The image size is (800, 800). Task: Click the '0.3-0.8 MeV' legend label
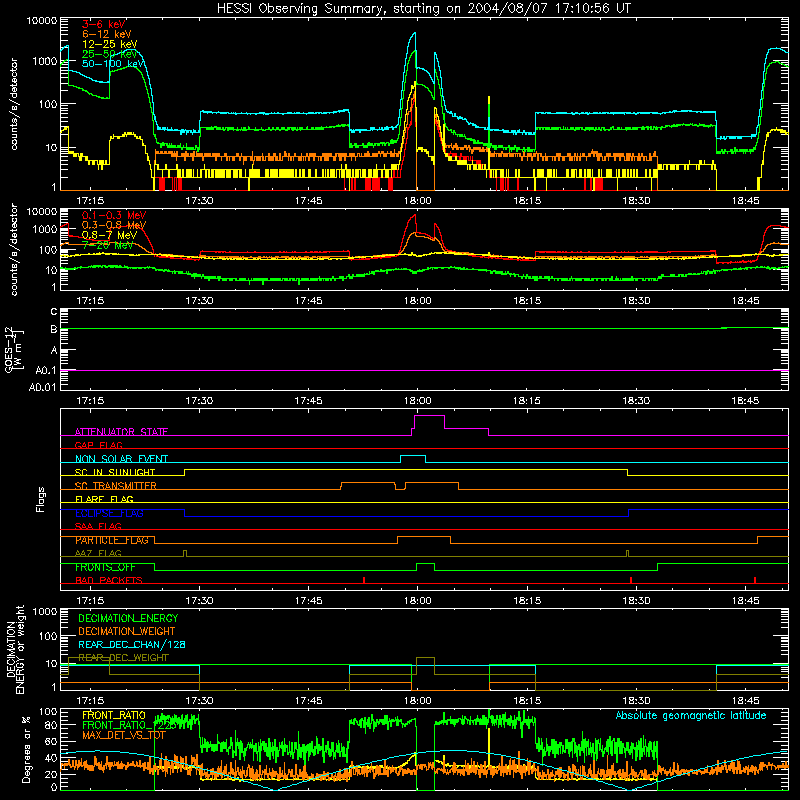(x=114, y=225)
